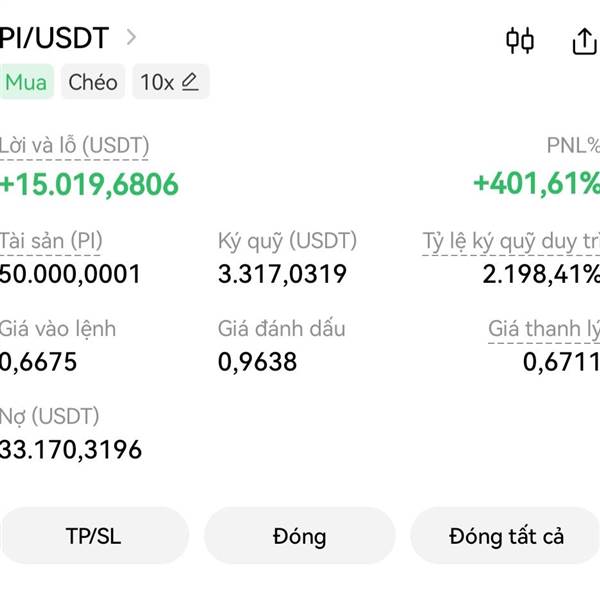Show info for Tỷ lệ ký quỹ duy trì
The width and height of the screenshot is (600, 600).
point(511,241)
